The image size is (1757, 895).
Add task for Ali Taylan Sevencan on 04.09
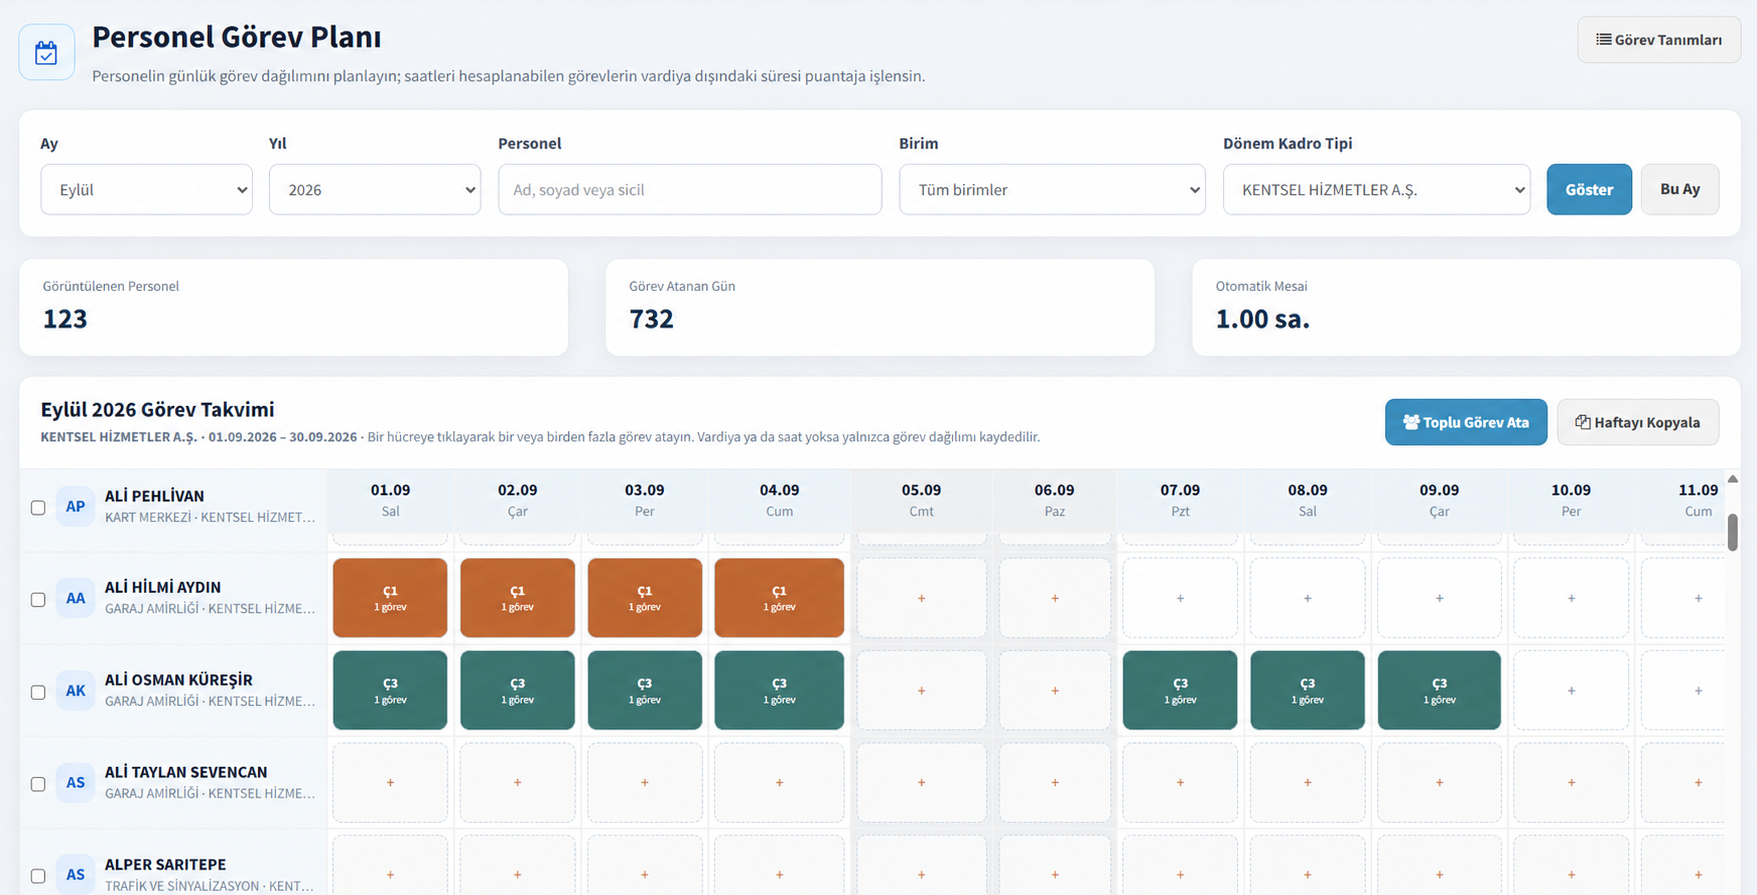[779, 782]
